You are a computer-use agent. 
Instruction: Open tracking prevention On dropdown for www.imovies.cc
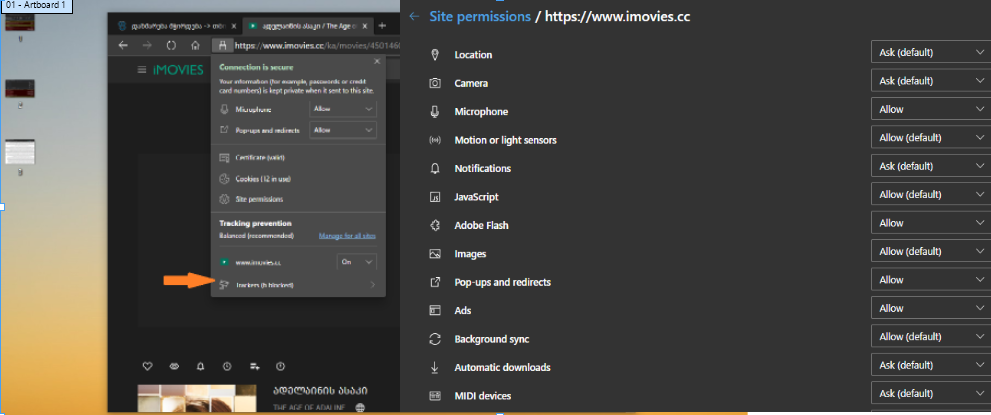[x=357, y=261]
